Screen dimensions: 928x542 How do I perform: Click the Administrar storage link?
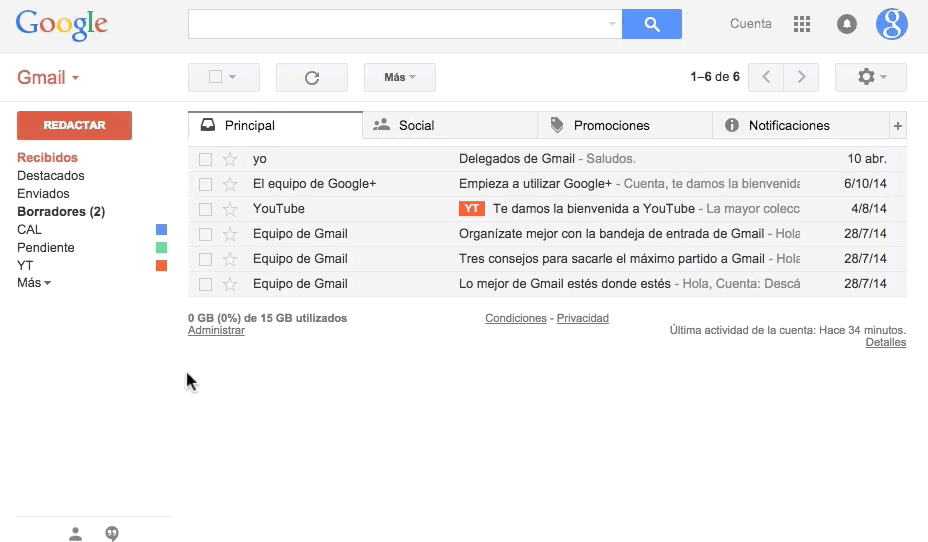pyautogui.click(x=216, y=330)
